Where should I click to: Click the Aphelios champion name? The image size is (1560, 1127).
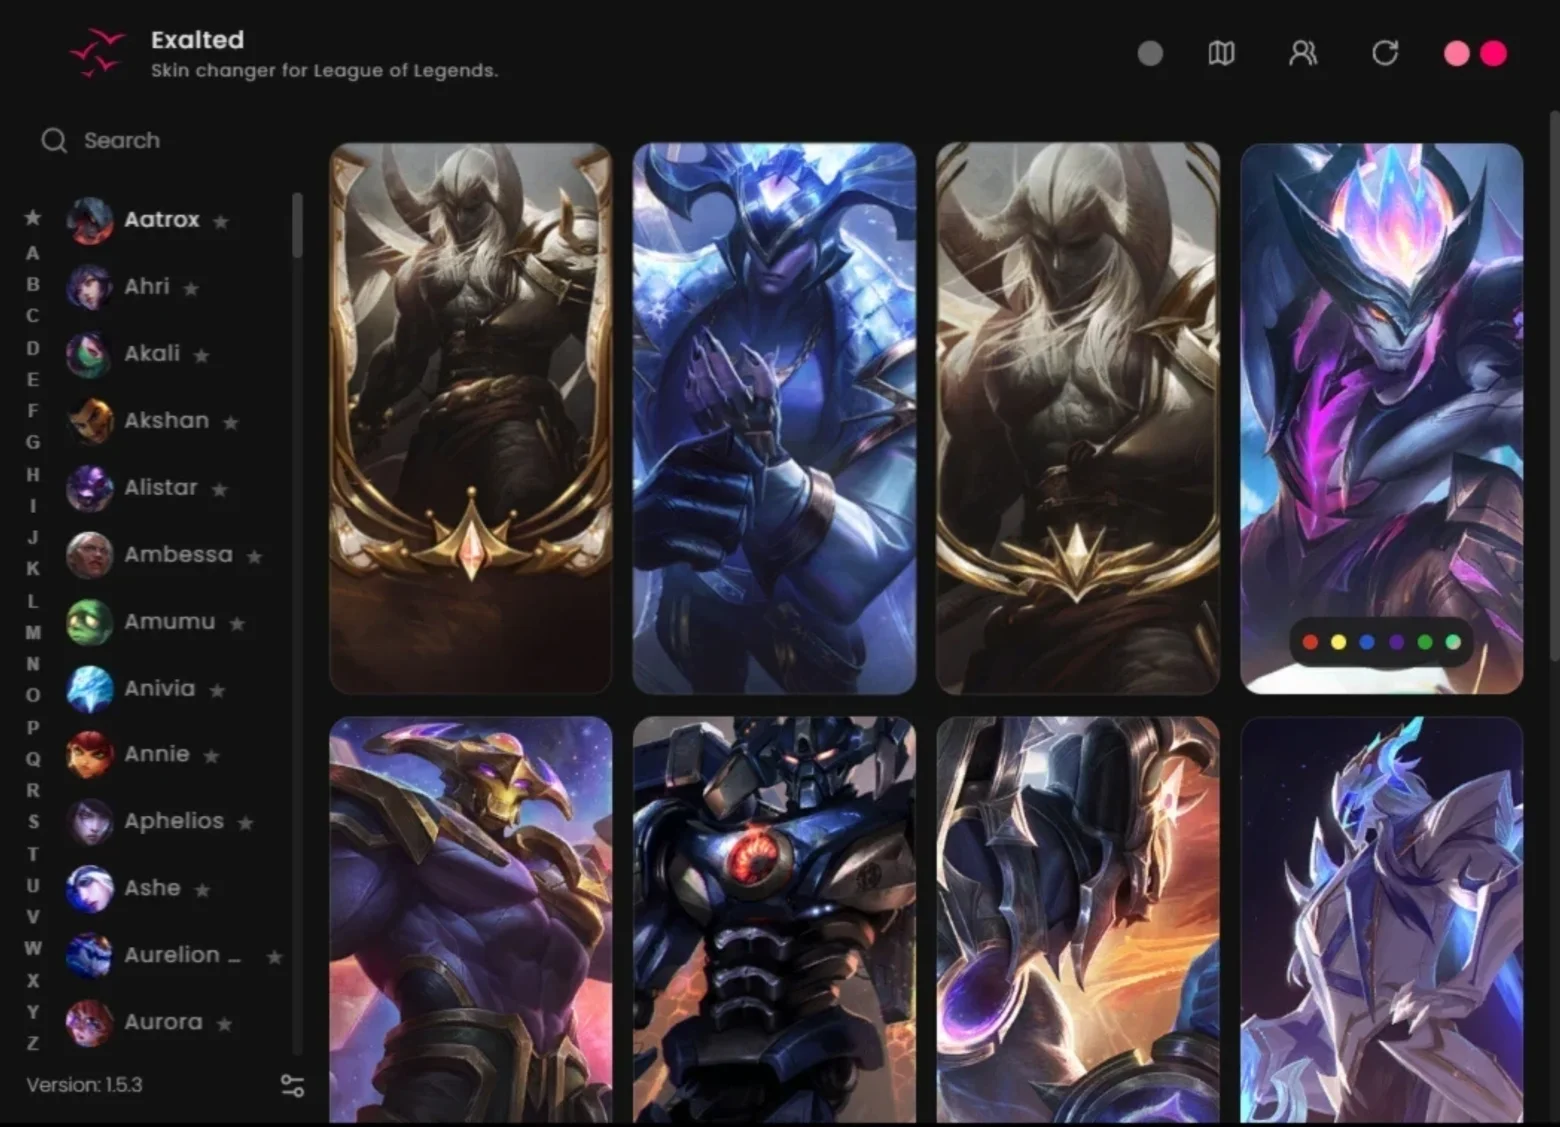[x=174, y=821]
